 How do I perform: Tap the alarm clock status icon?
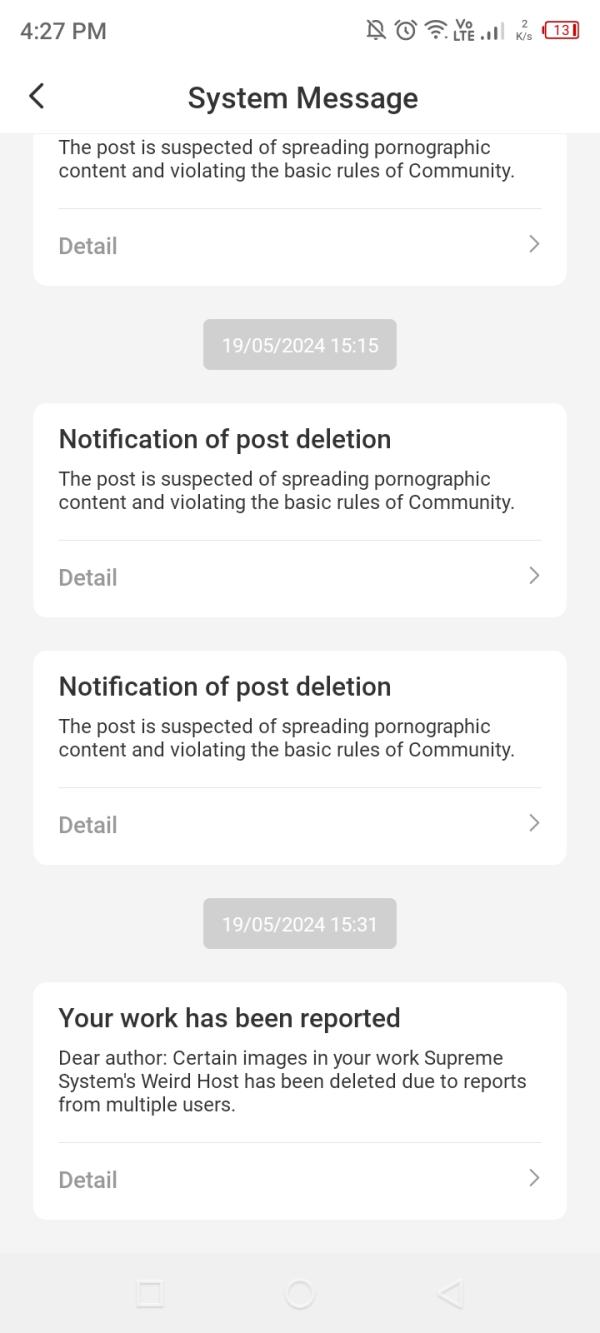tap(405, 31)
